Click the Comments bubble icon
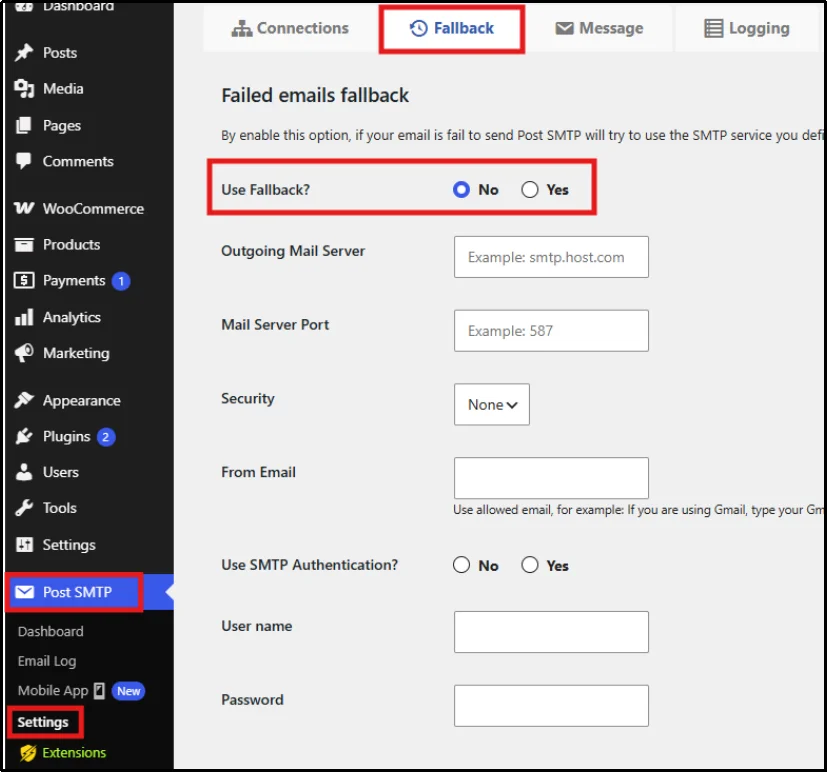828x773 pixels. pyautogui.click(x=24, y=161)
